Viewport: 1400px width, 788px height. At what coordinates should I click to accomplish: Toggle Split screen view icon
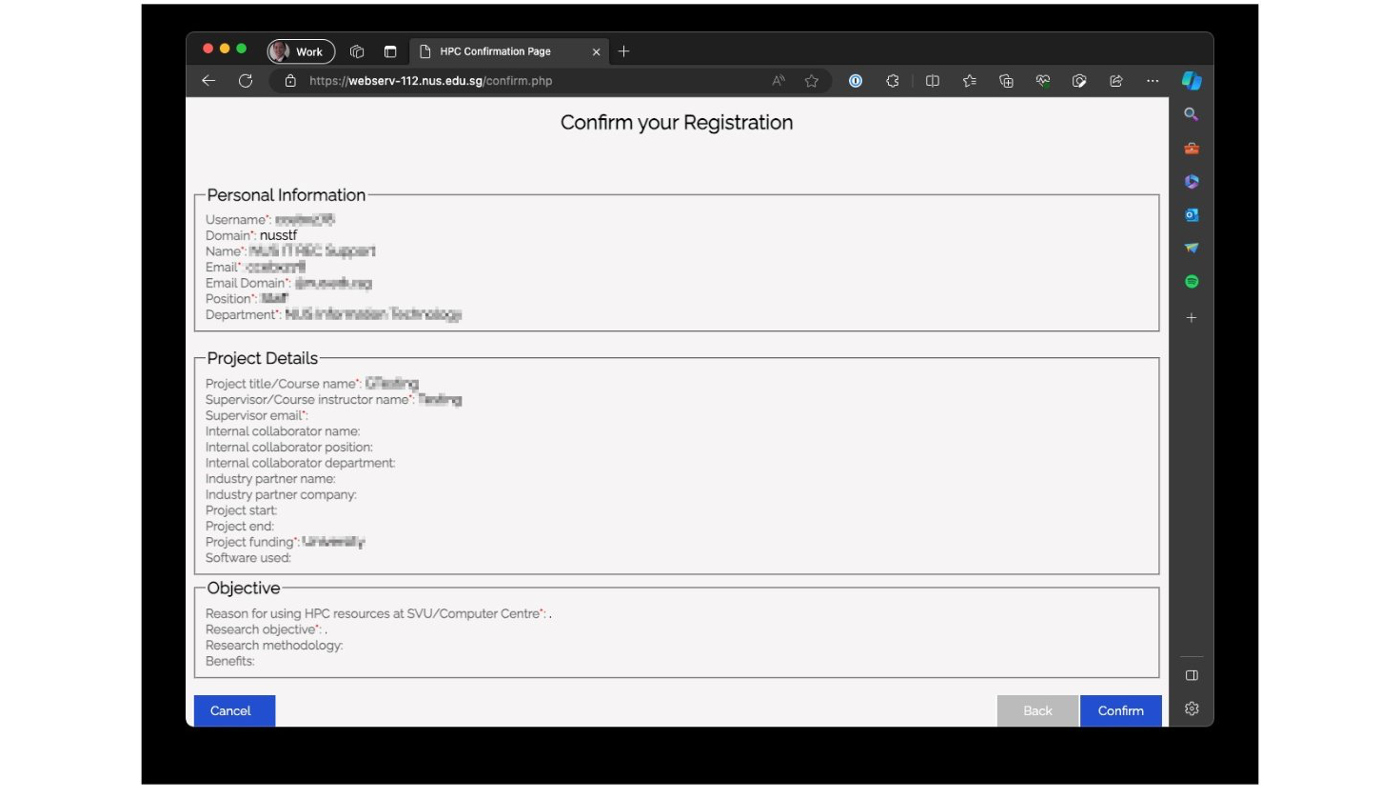tap(932, 81)
